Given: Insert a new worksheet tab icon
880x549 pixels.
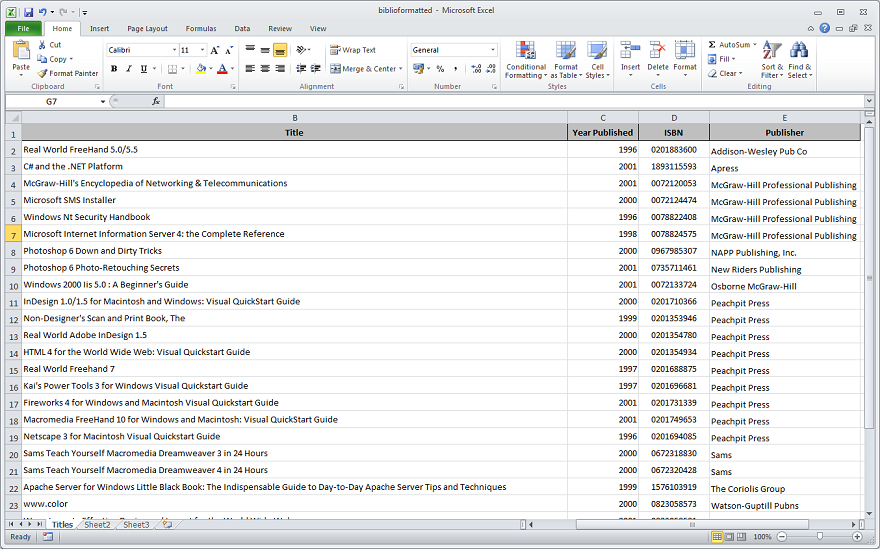Looking at the screenshot, I should point(167,524).
